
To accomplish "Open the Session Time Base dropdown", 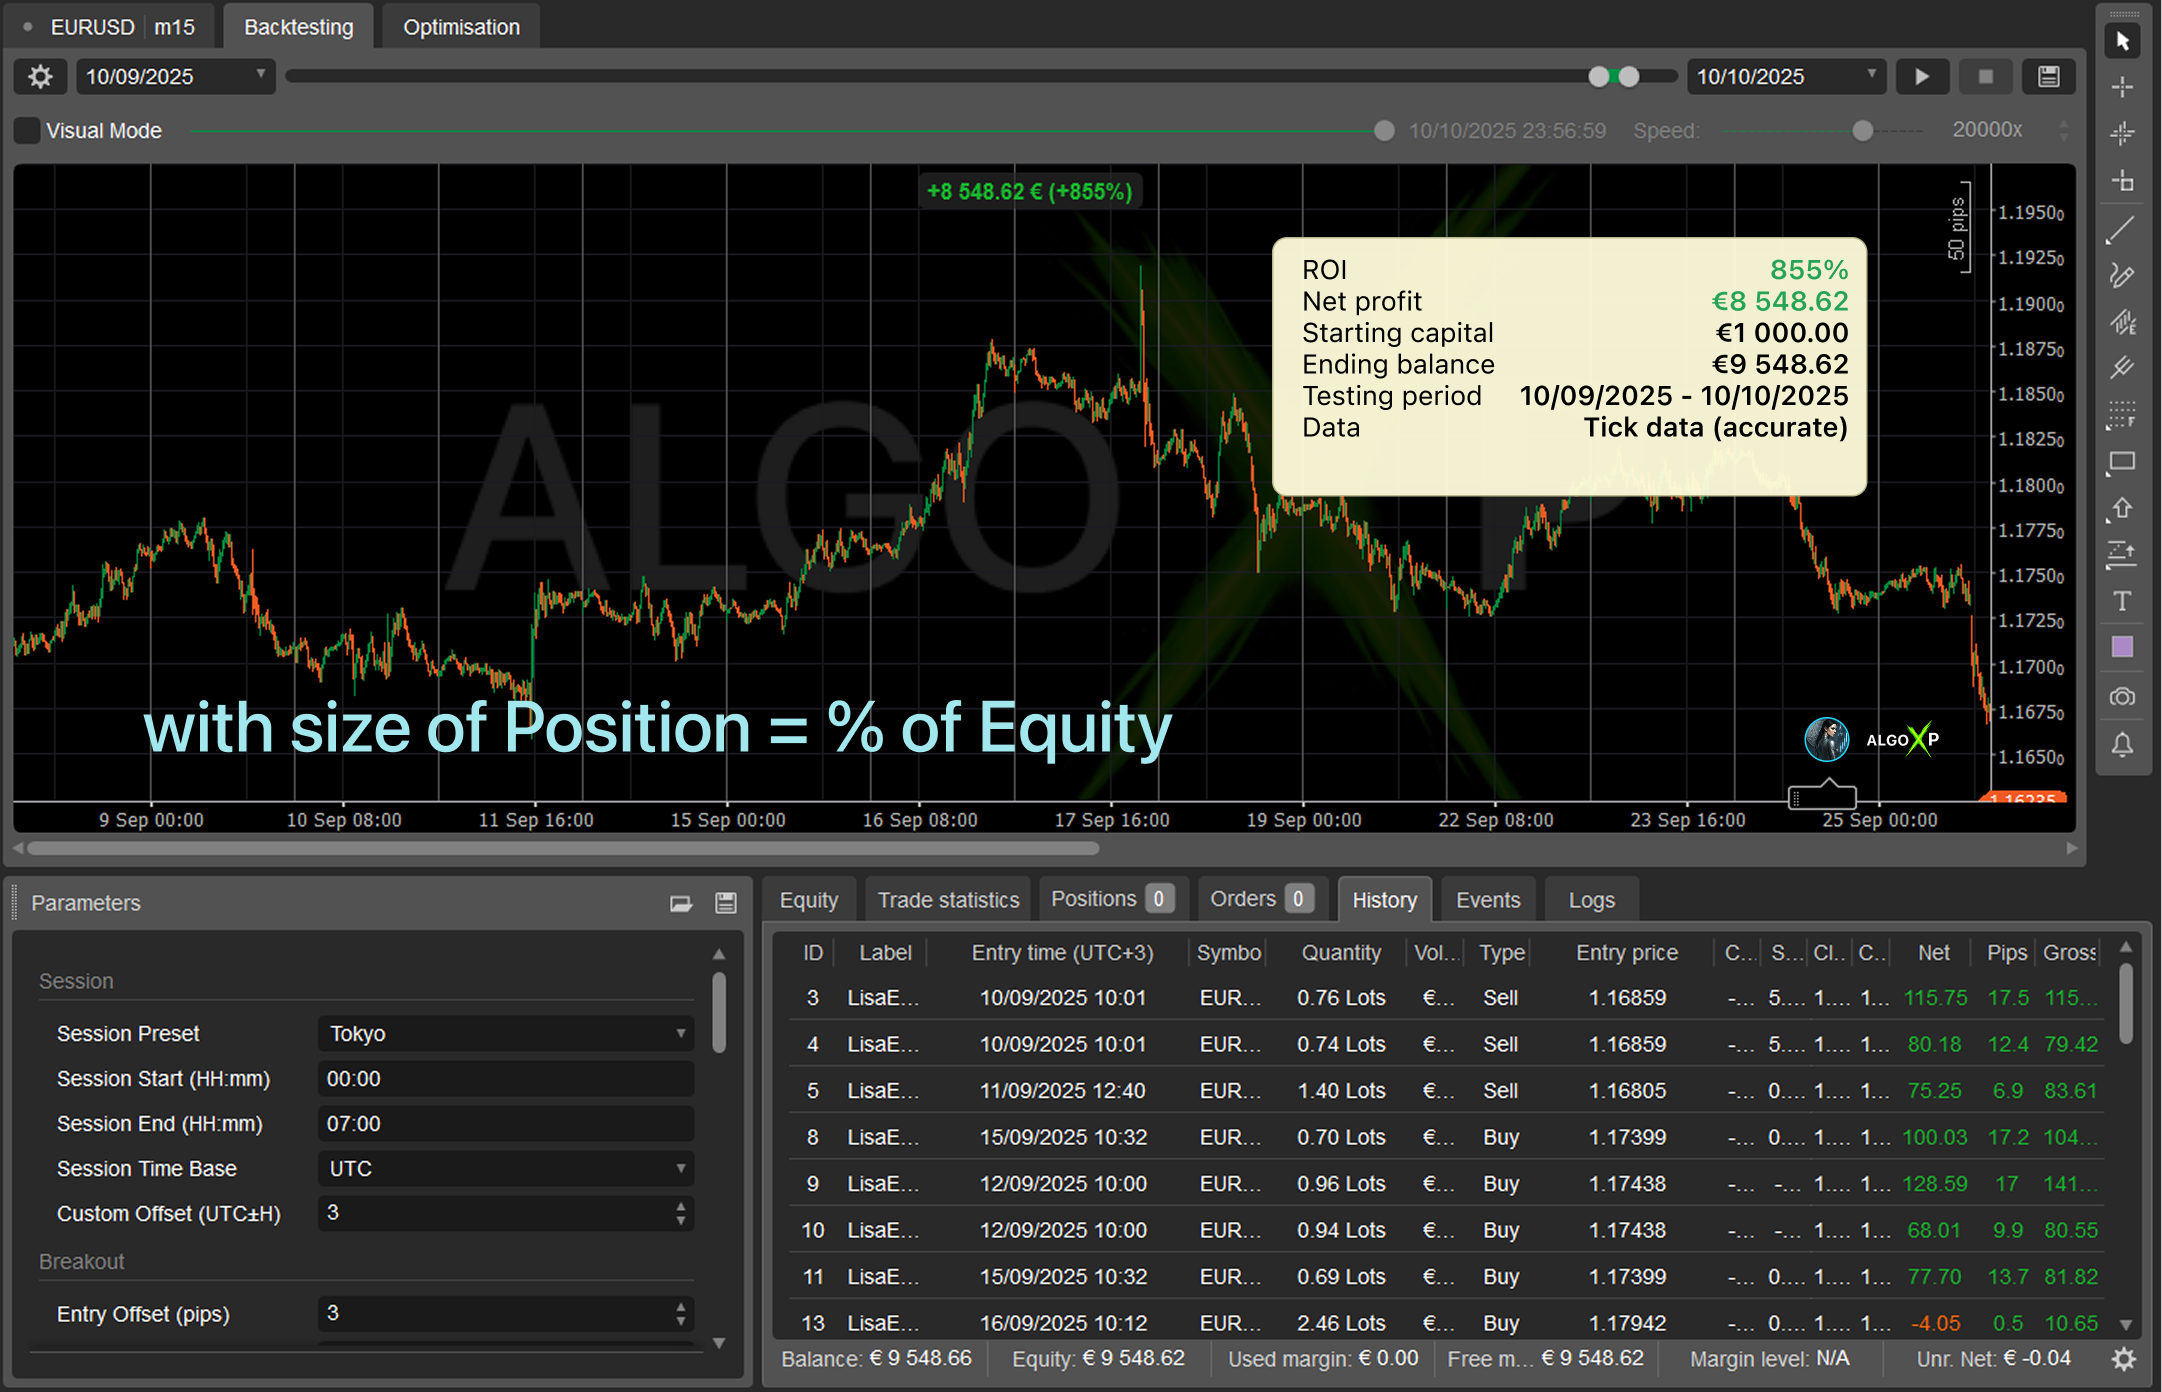I will coord(506,1168).
